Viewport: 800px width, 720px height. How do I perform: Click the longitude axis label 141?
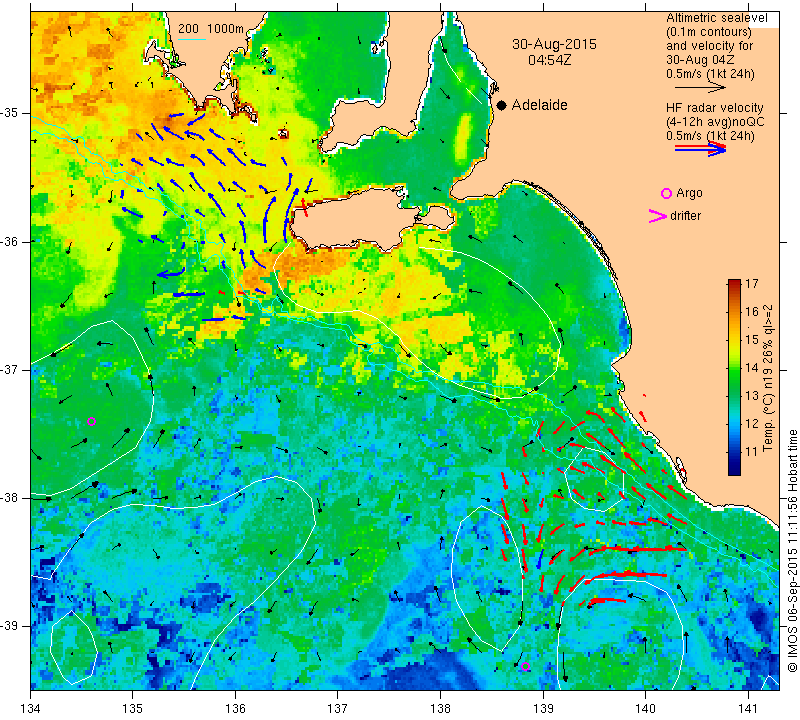pyautogui.click(x=748, y=709)
